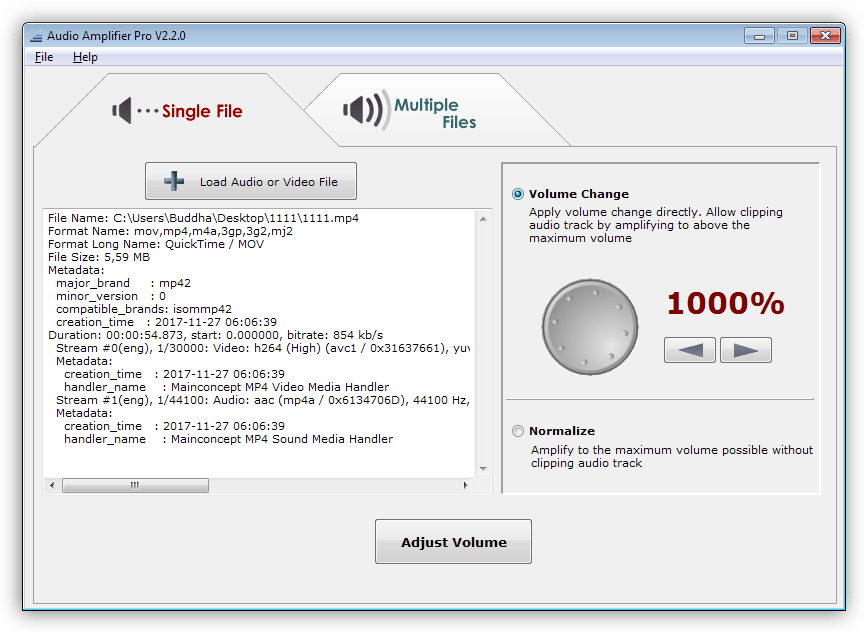Click the Adjust Volume button
The height and width of the screenshot is (633, 868).
click(x=453, y=542)
